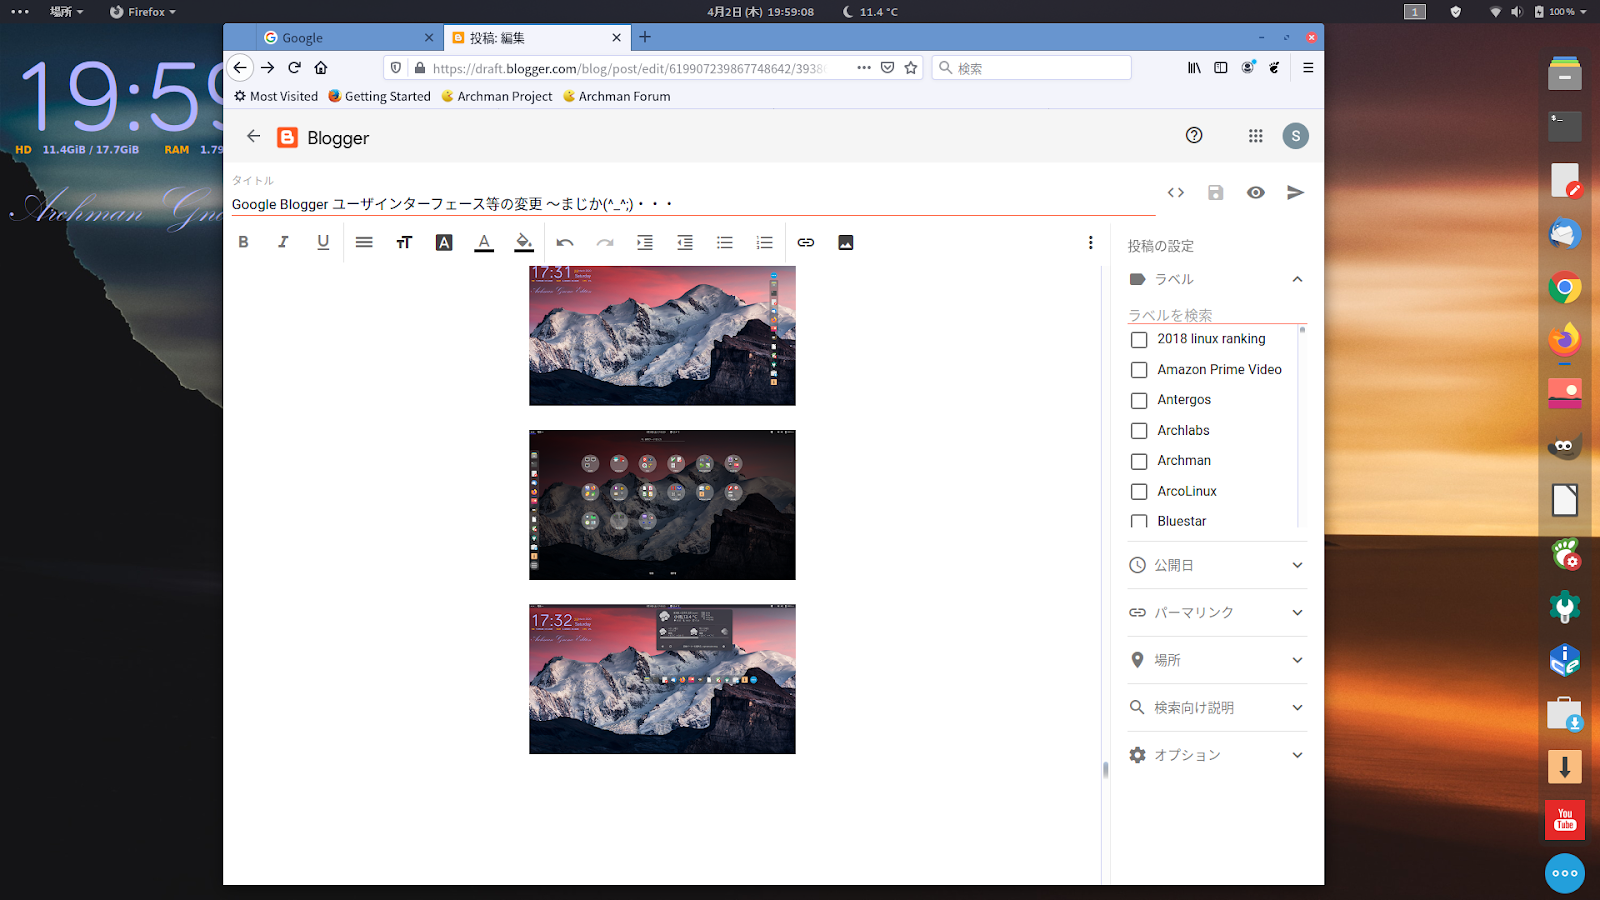Insert a hyperlink
This screenshot has height=900, width=1600.
pyautogui.click(x=806, y=242)
